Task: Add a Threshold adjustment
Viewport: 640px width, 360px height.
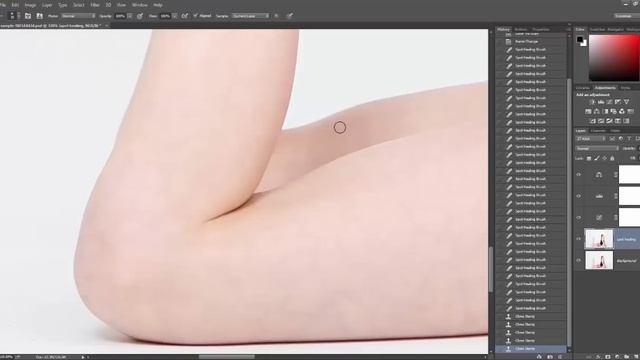Action: click(609, 121)
